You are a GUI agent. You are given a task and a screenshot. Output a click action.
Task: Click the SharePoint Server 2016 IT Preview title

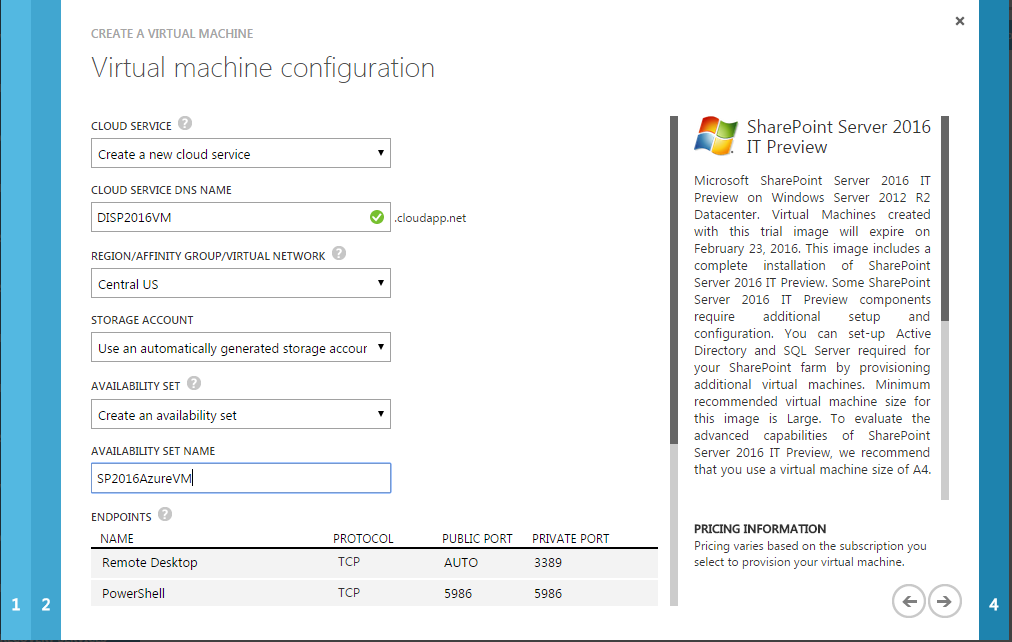pos(838,137)
